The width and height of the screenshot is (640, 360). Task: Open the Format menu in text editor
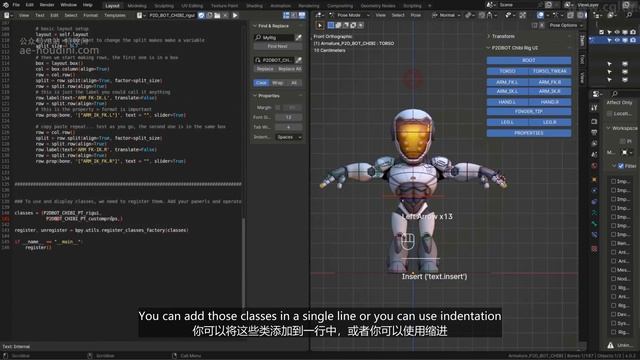(90, 16)
